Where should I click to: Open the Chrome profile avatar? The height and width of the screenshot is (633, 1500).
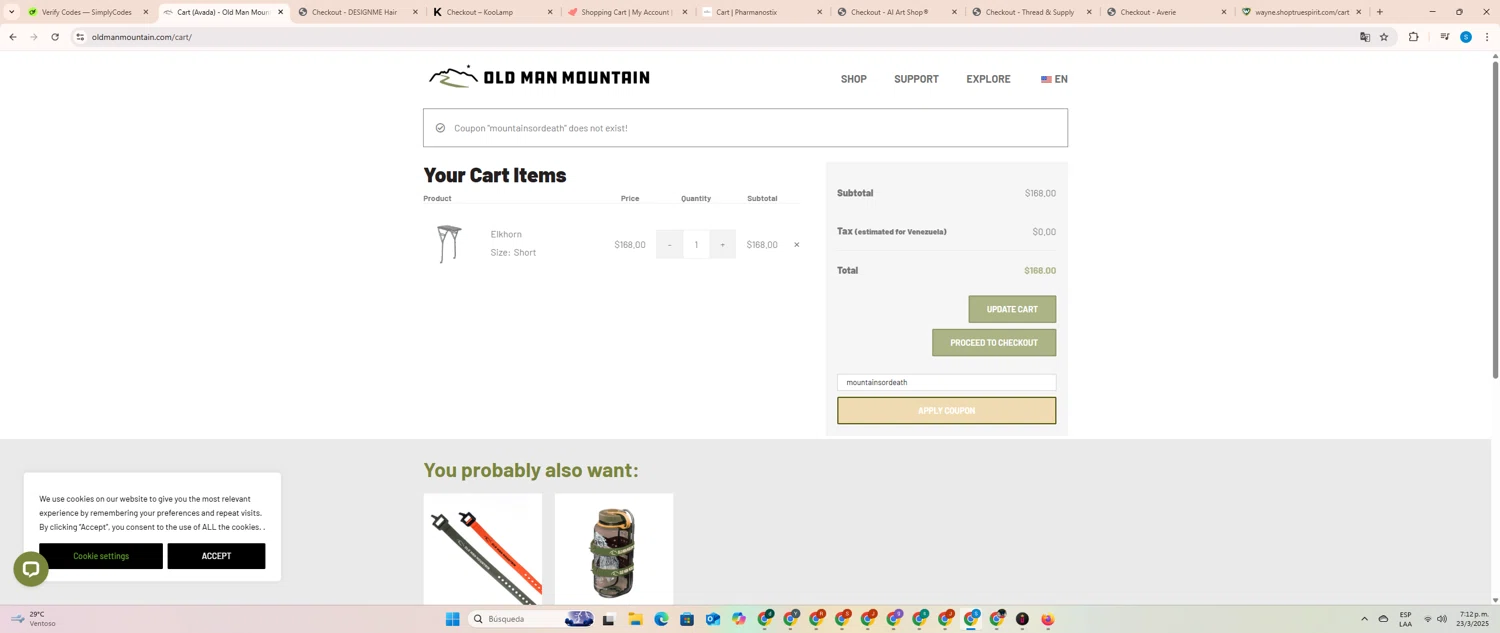click(1466, 37)
